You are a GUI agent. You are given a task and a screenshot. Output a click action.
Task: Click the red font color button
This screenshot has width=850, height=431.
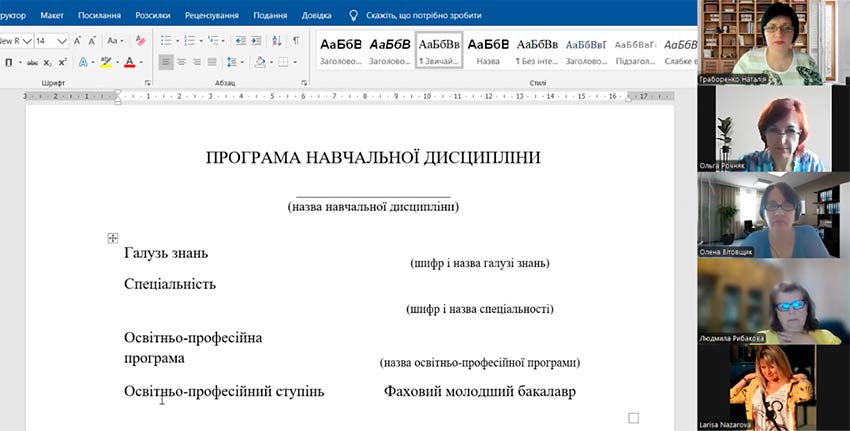130,62
